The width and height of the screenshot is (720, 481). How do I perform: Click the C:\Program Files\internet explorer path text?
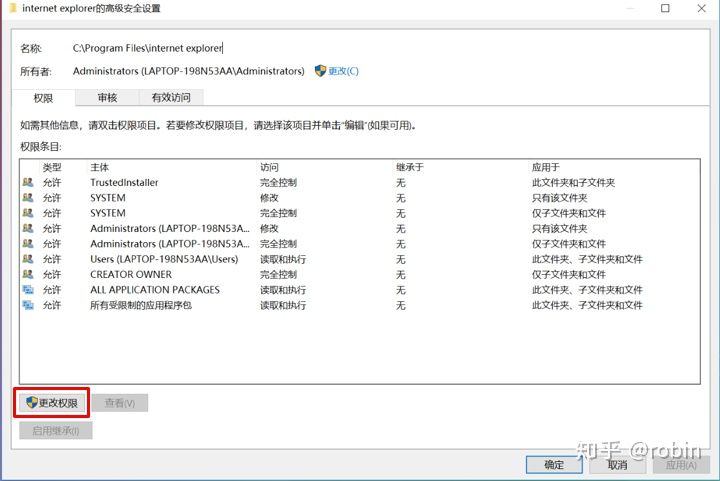147,48
